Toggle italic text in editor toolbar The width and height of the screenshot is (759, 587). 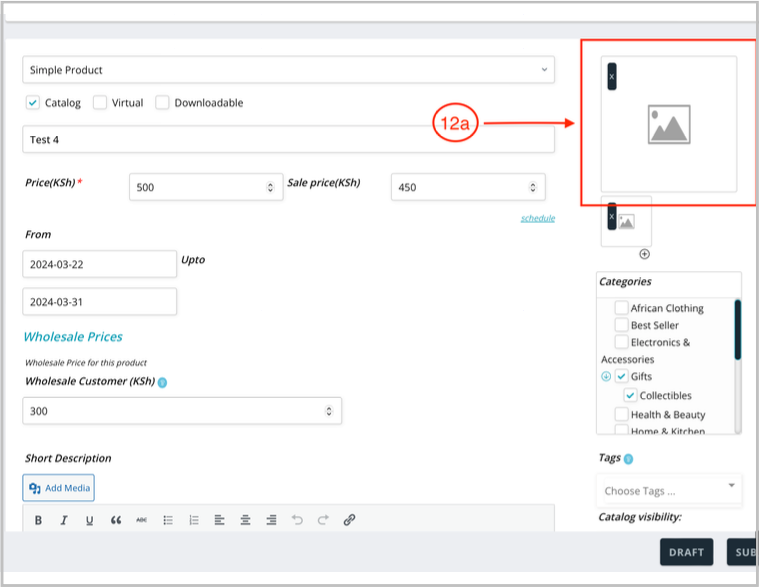tap(64, 520)
